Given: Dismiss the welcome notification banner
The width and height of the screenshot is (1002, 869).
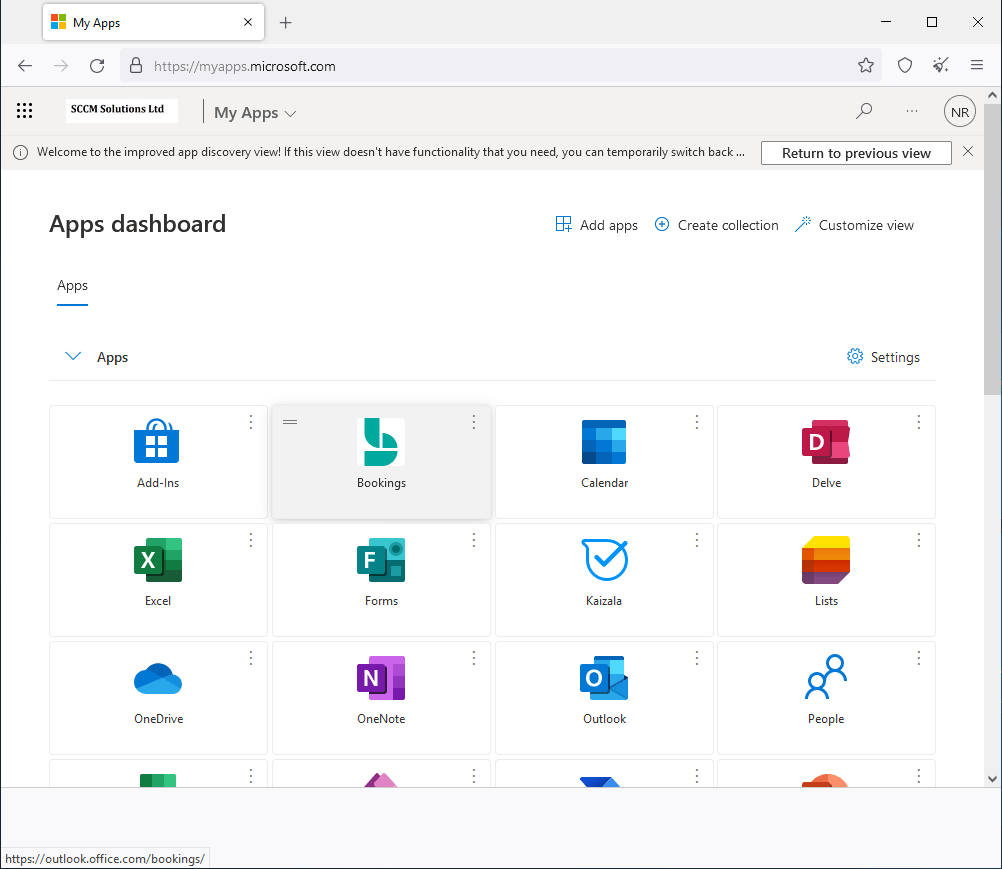Looking at the screenshot, I should (x=967, y=152).
